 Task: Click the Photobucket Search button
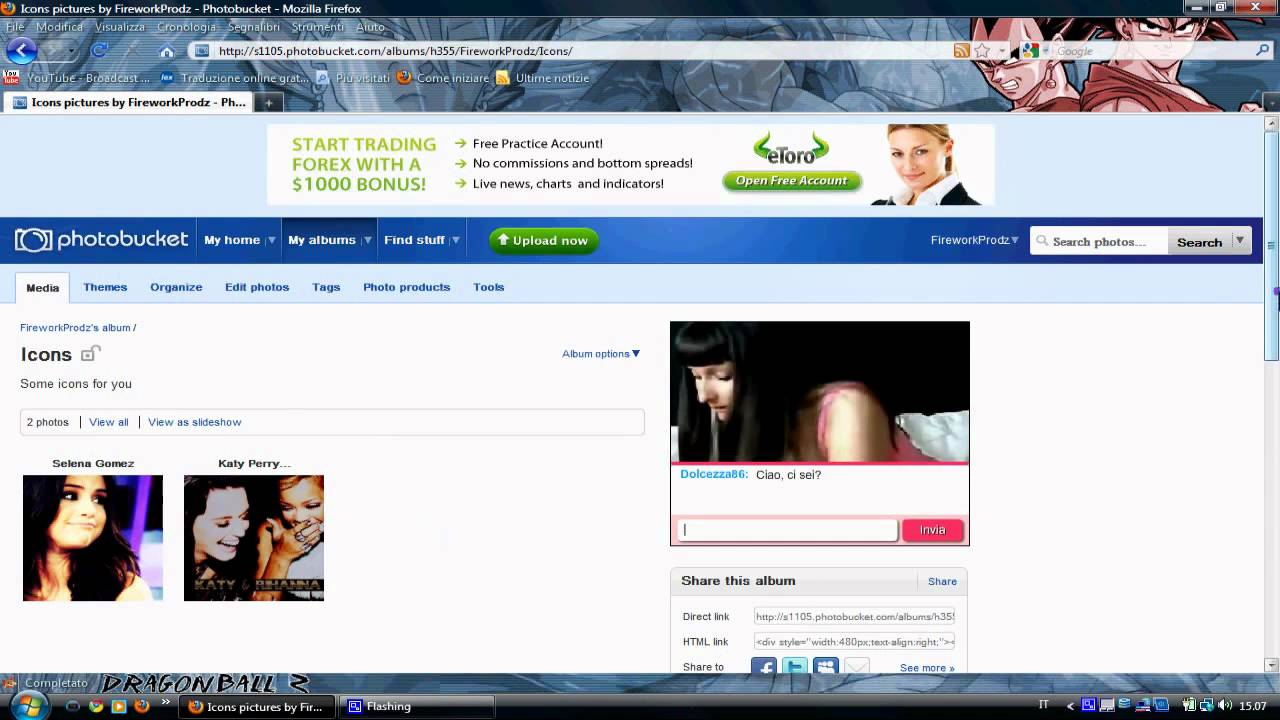pos(1199,241)
